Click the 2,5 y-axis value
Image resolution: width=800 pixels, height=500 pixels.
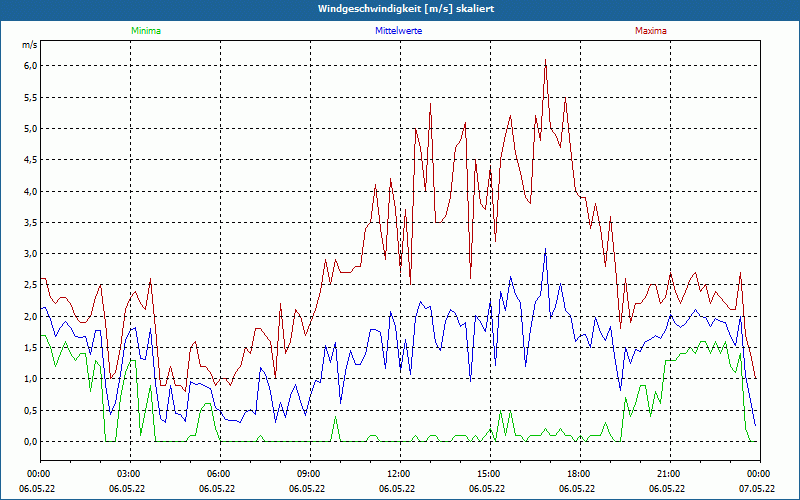point(31,285)
